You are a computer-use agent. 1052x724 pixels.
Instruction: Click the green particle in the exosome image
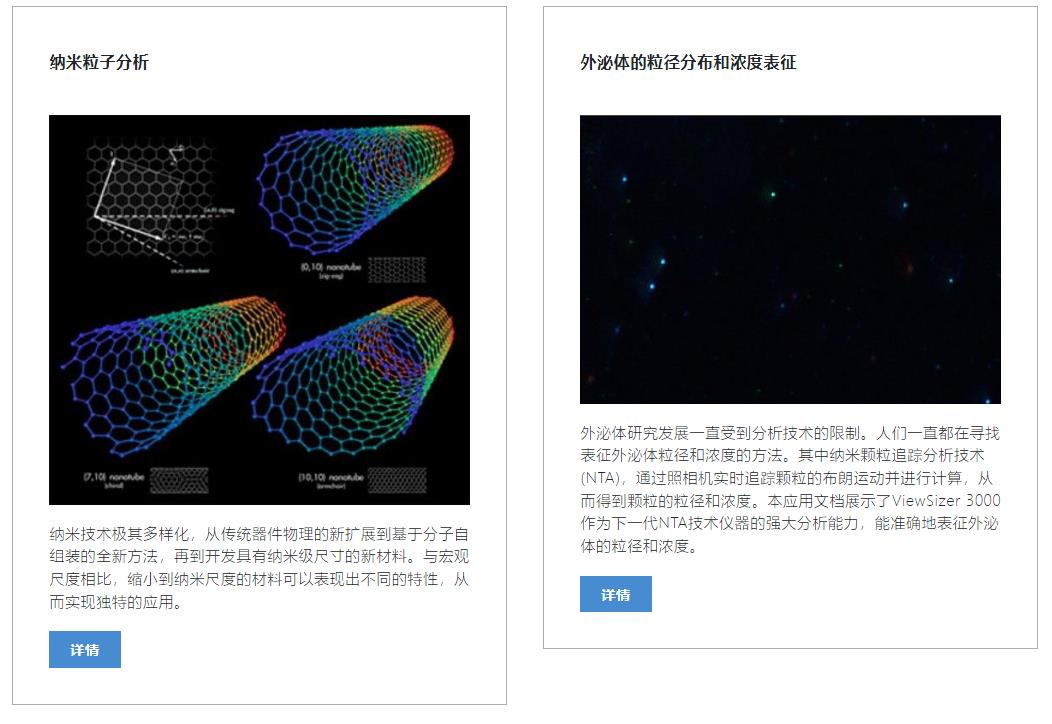(773, 195)
